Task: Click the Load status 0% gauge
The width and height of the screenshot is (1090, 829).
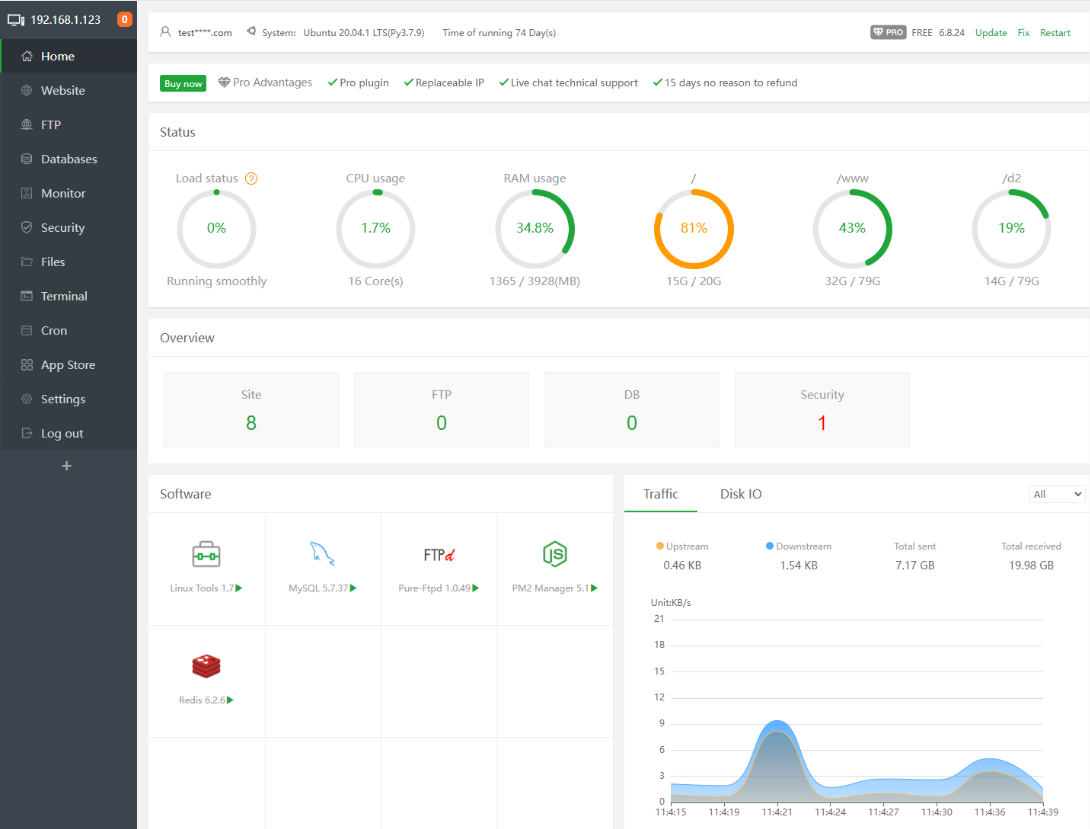Action: click(216, 229)
